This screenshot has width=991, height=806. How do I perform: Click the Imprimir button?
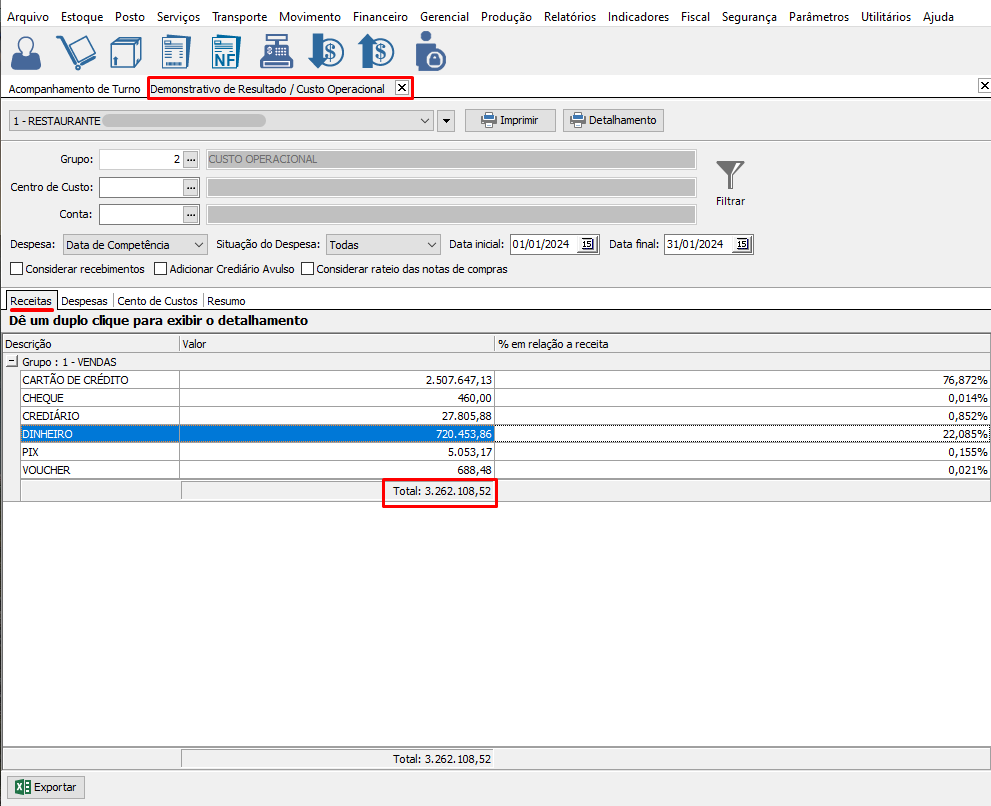tap(509, 120)
